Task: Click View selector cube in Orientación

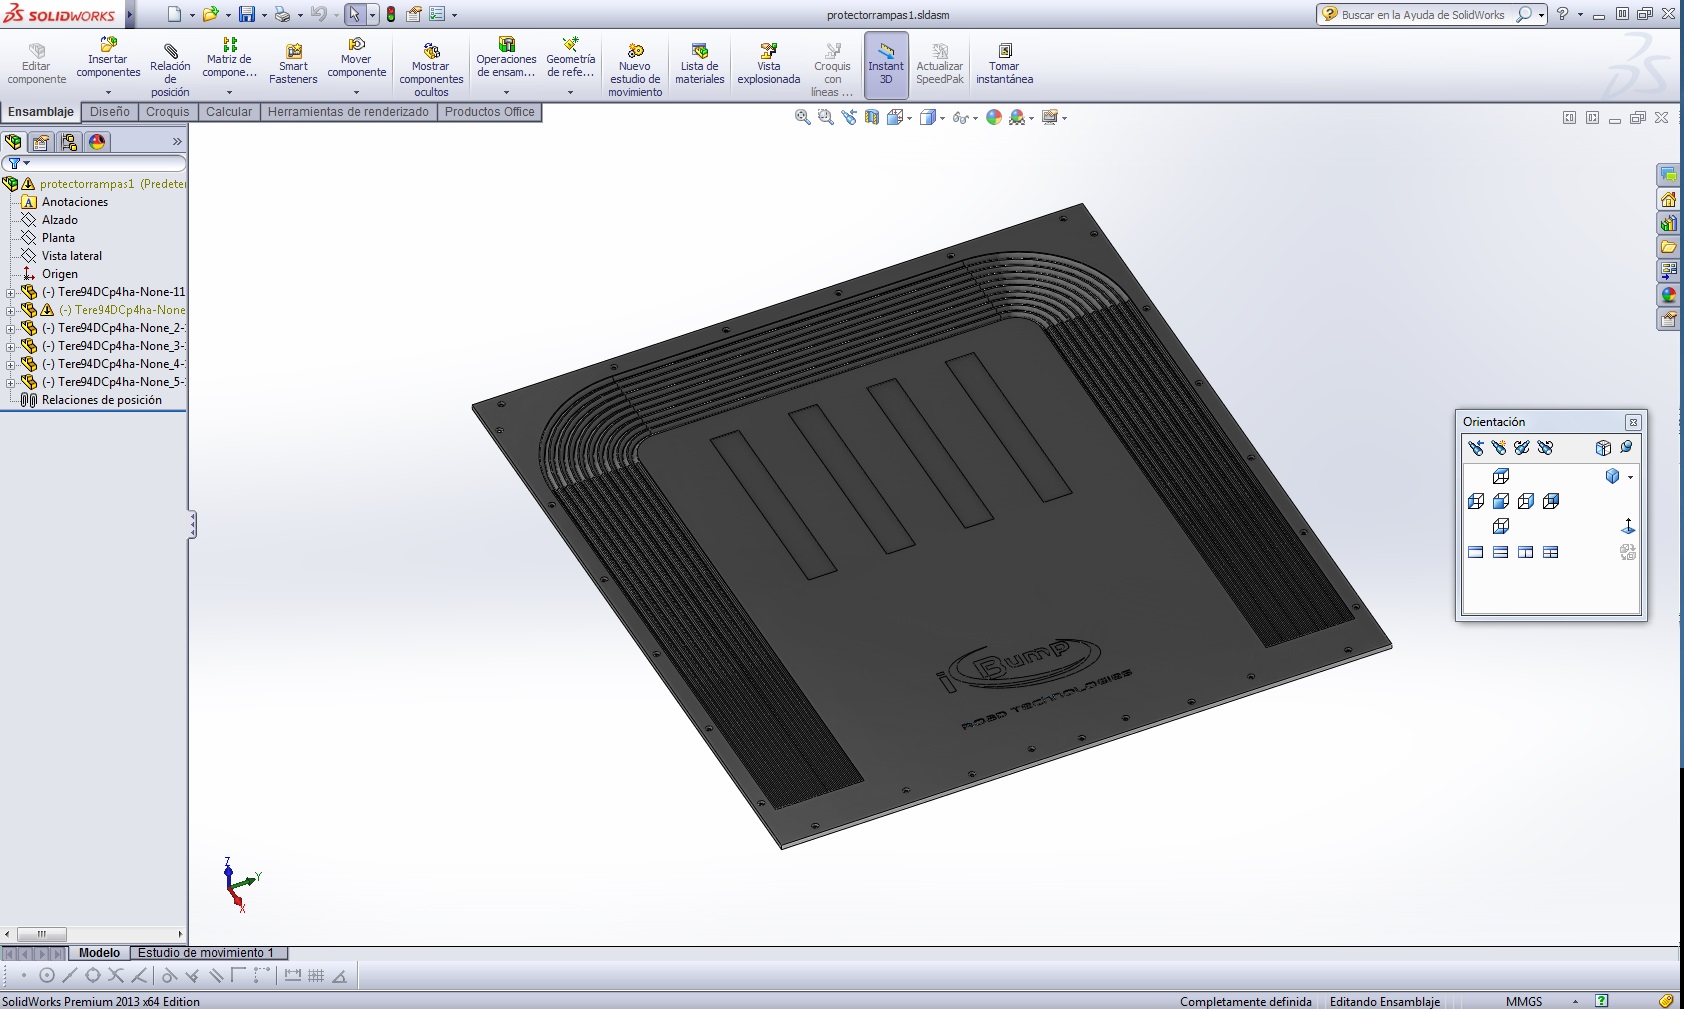Action: pyautogui.click(x=1603, y=448)
